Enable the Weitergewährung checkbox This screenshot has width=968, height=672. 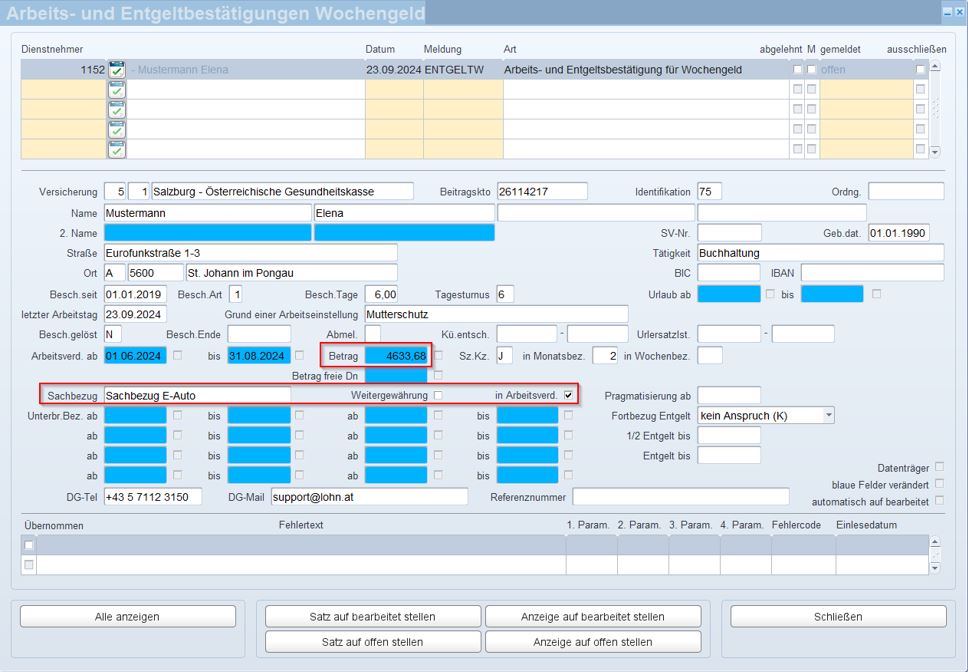[x=438, y=396]
